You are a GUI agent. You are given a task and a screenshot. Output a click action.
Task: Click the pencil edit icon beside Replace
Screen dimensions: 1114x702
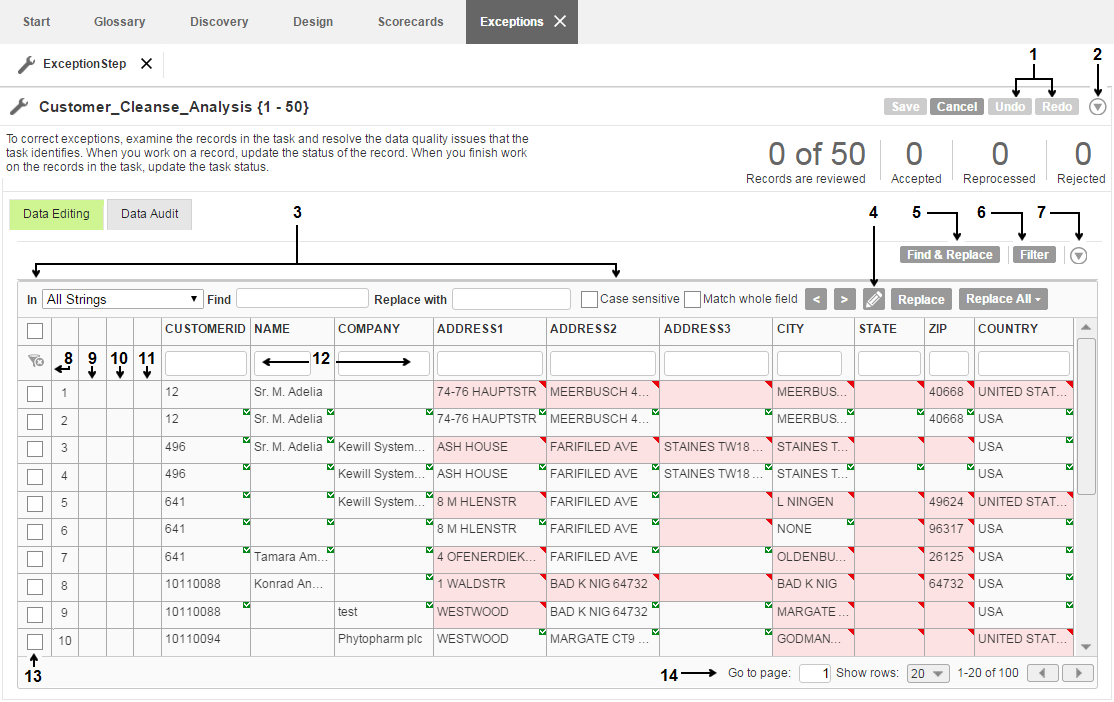(874, 299)
